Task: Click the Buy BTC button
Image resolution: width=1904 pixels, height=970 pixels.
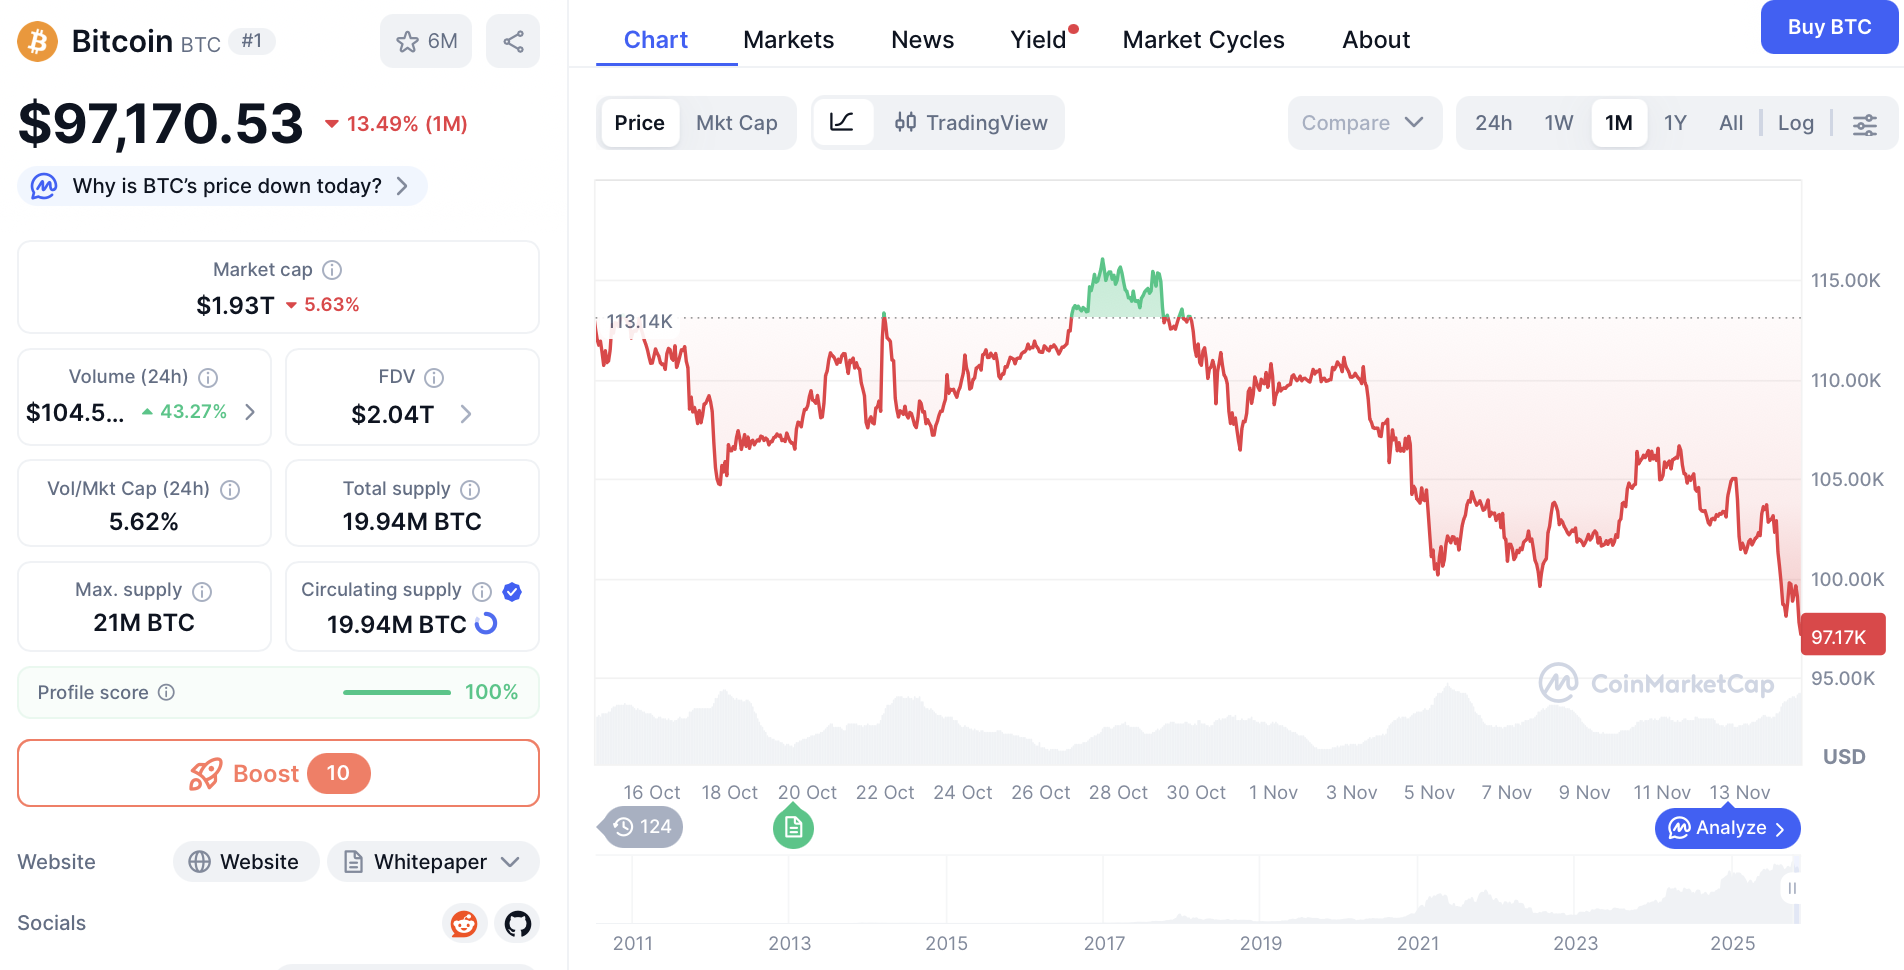Action: (1829, 27)
